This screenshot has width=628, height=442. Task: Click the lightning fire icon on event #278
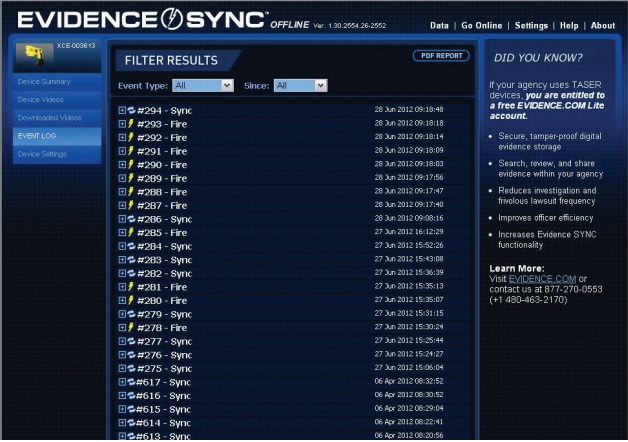point(131,327)
